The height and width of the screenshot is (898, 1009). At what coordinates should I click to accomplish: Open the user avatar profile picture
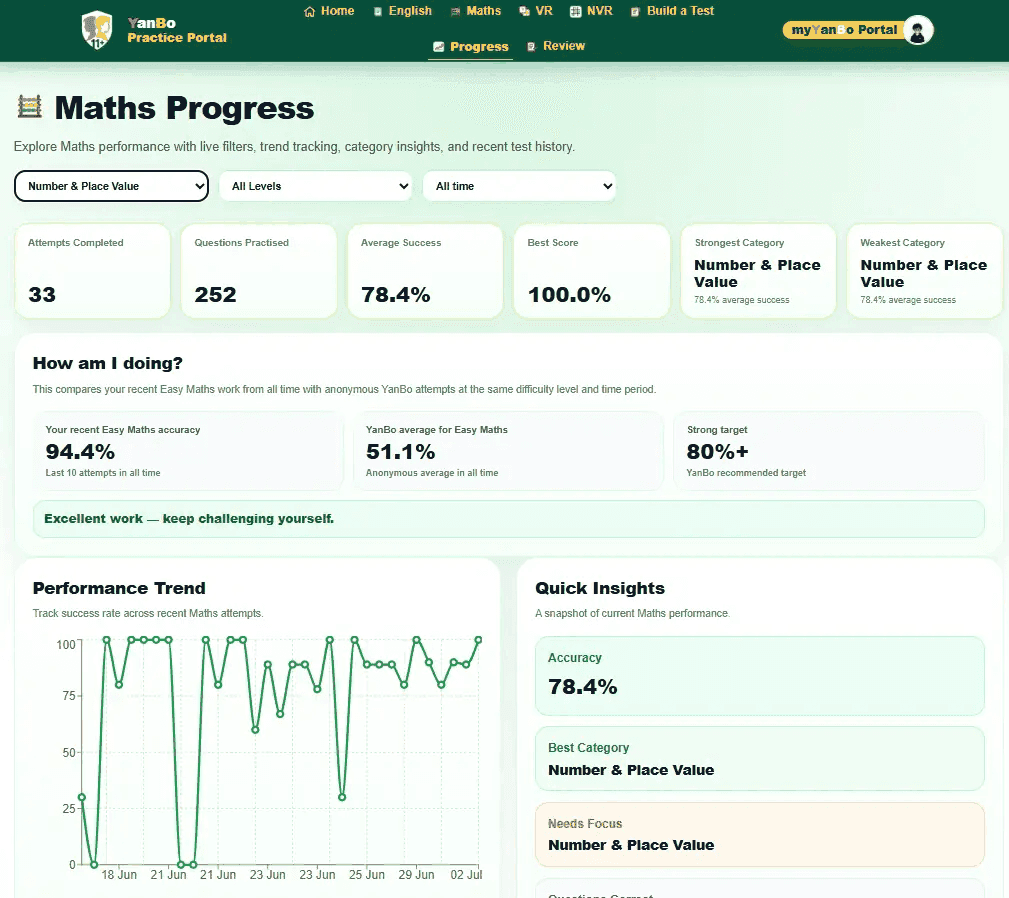pos(918,30)
